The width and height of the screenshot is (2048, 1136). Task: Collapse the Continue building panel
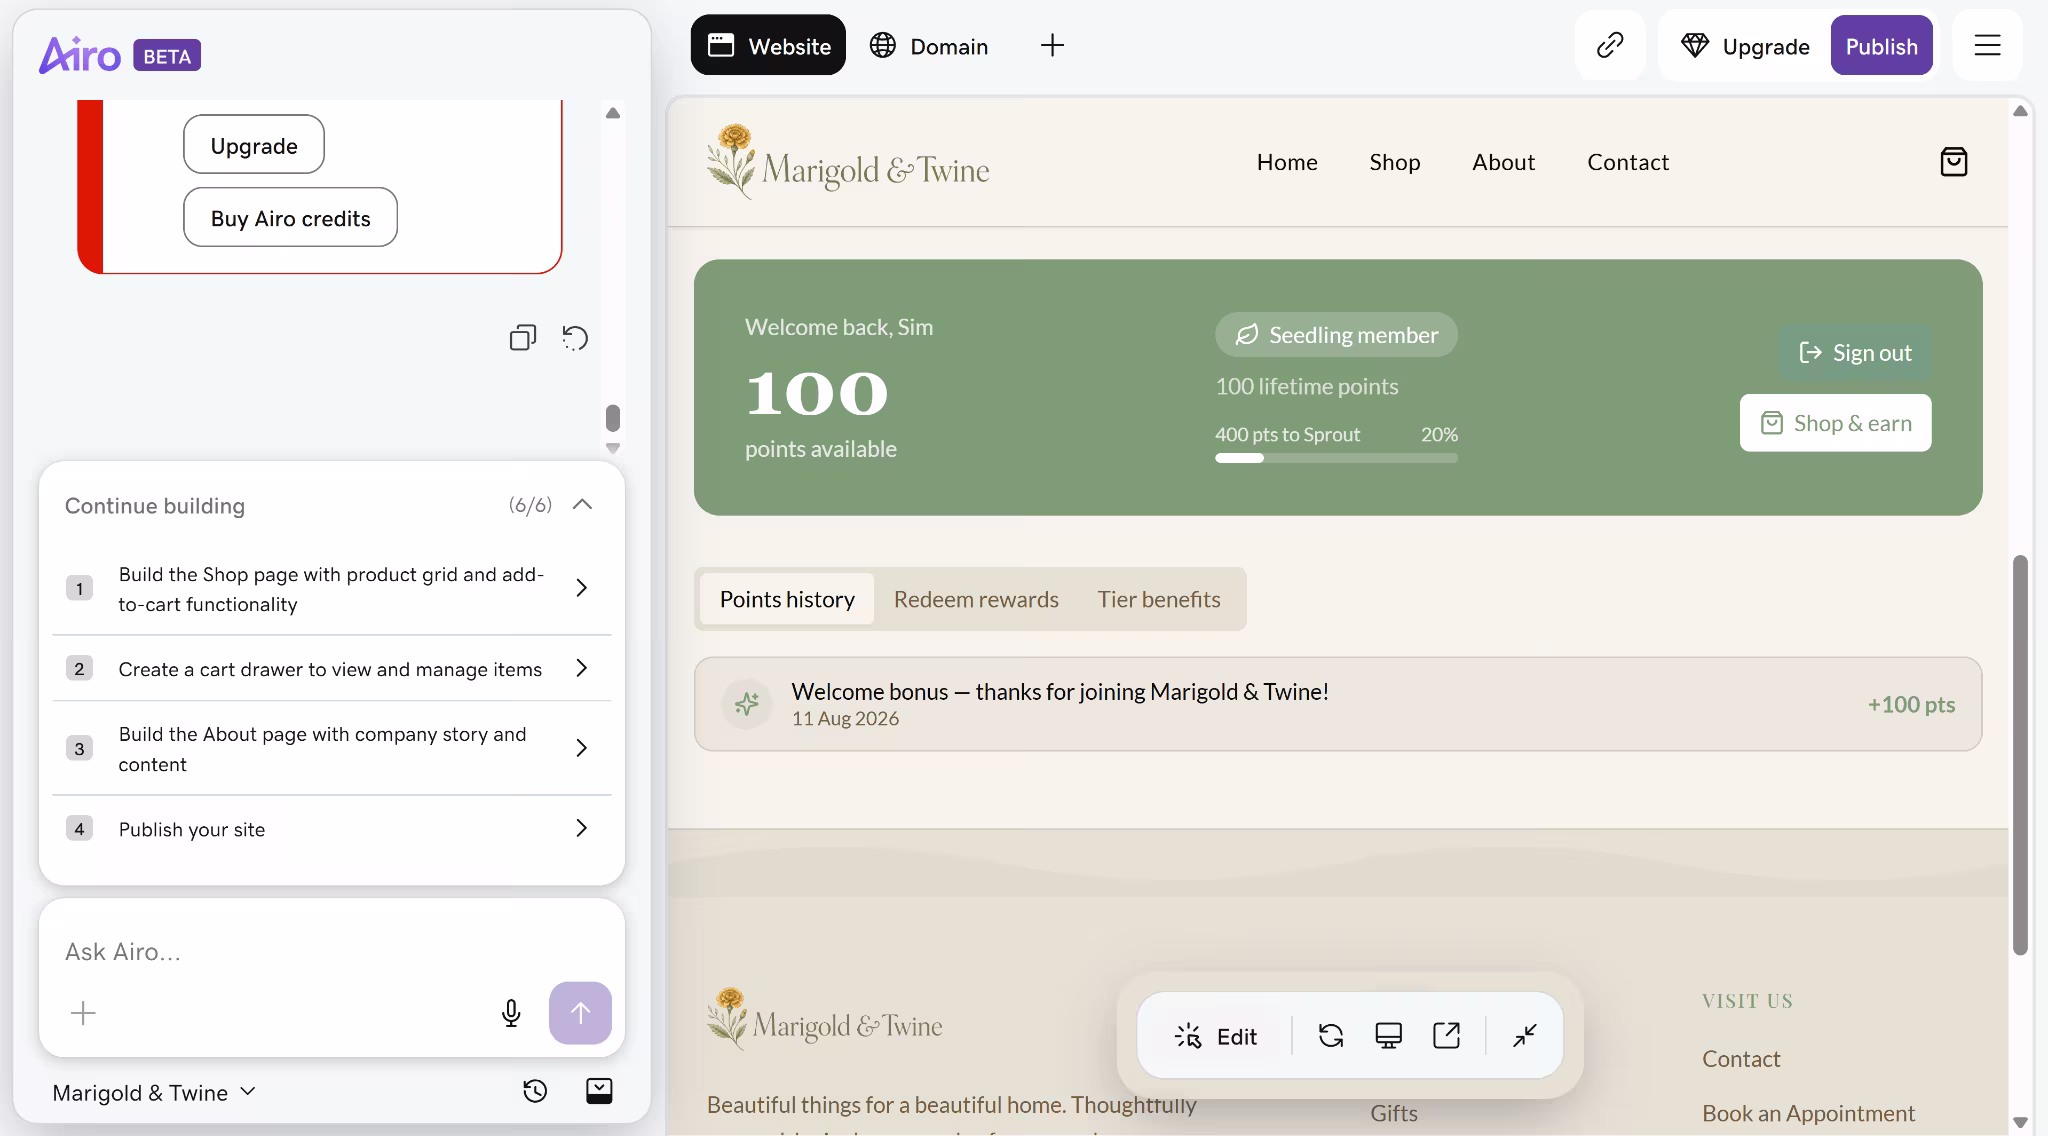[x=582, y=505]
